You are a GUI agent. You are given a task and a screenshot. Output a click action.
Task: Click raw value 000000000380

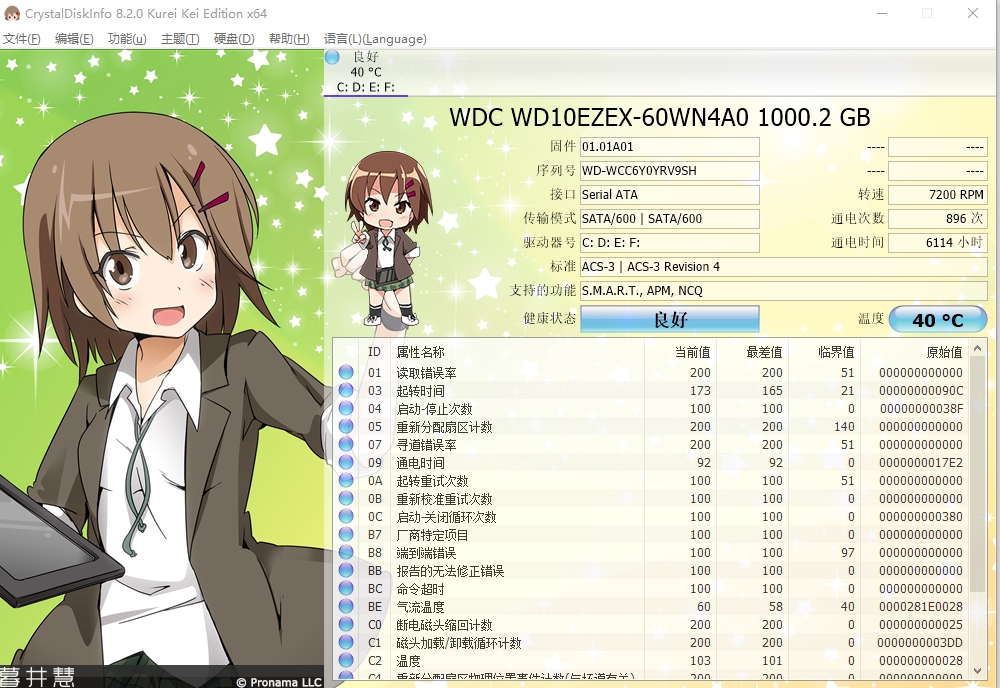(921, 516)
